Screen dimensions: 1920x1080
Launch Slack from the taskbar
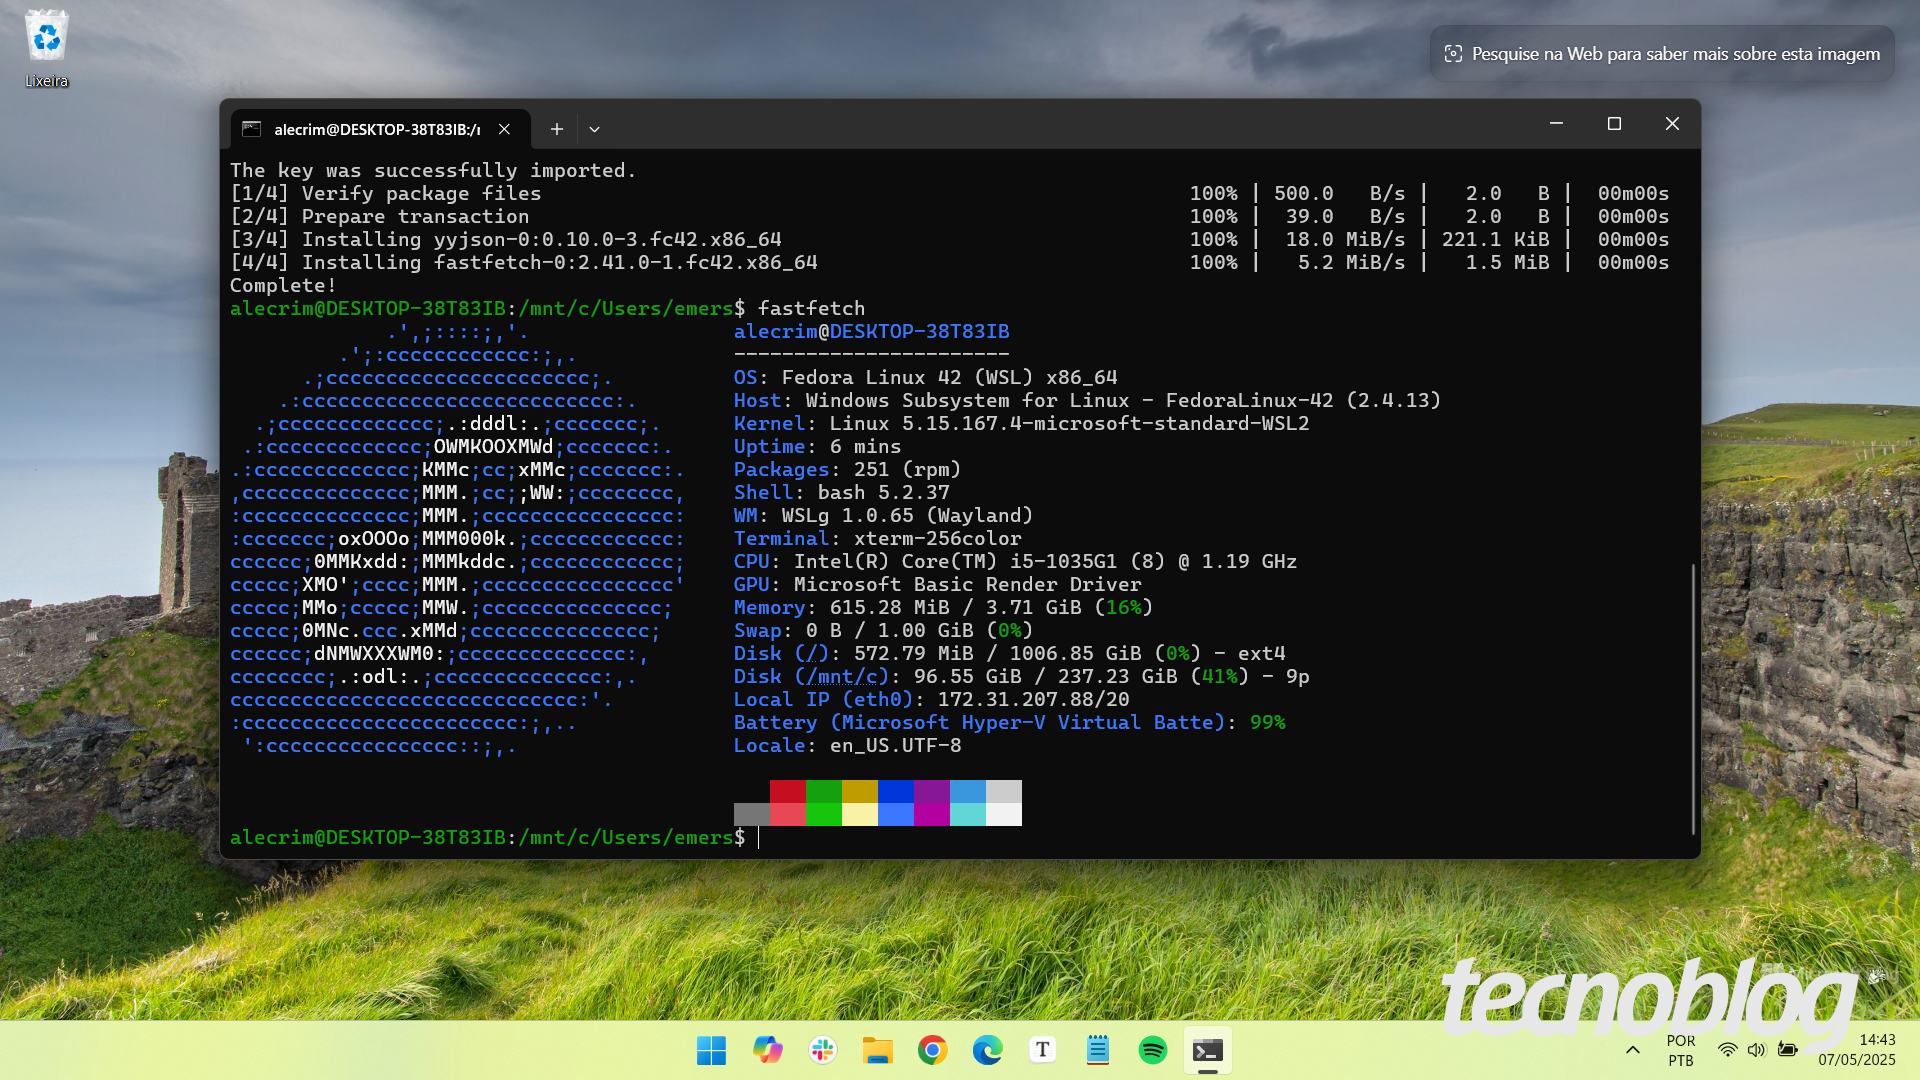(821, 1051)
